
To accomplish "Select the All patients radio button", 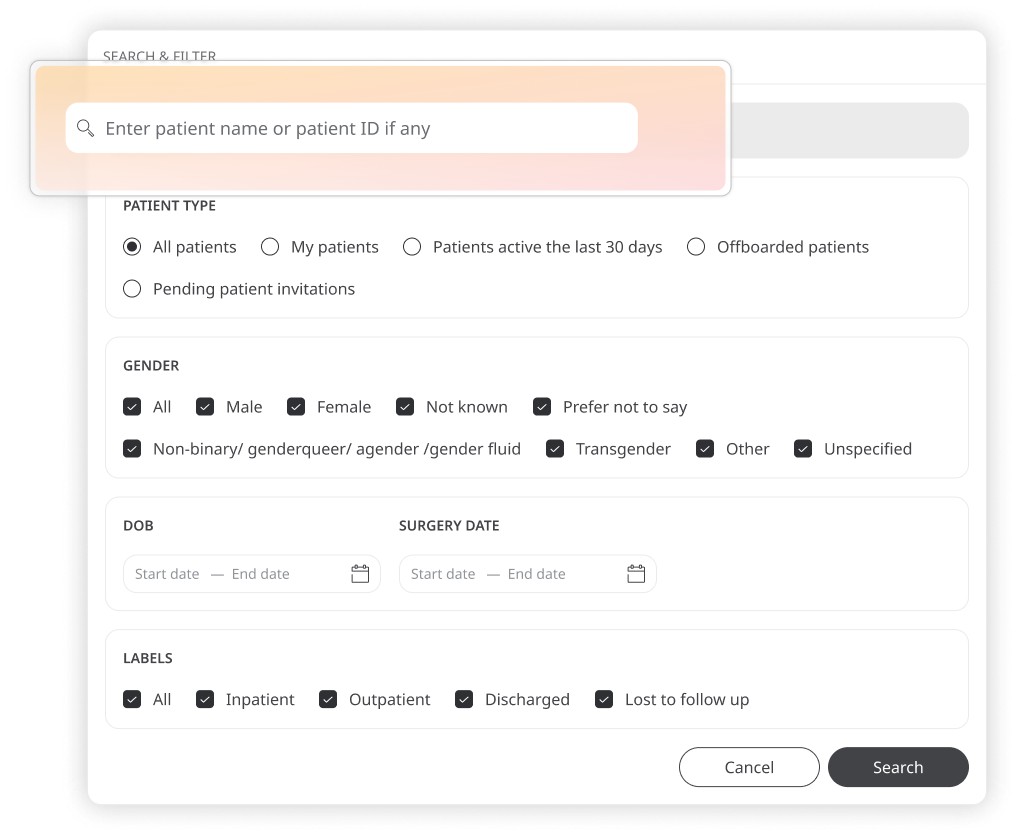I will pos(132,247).
